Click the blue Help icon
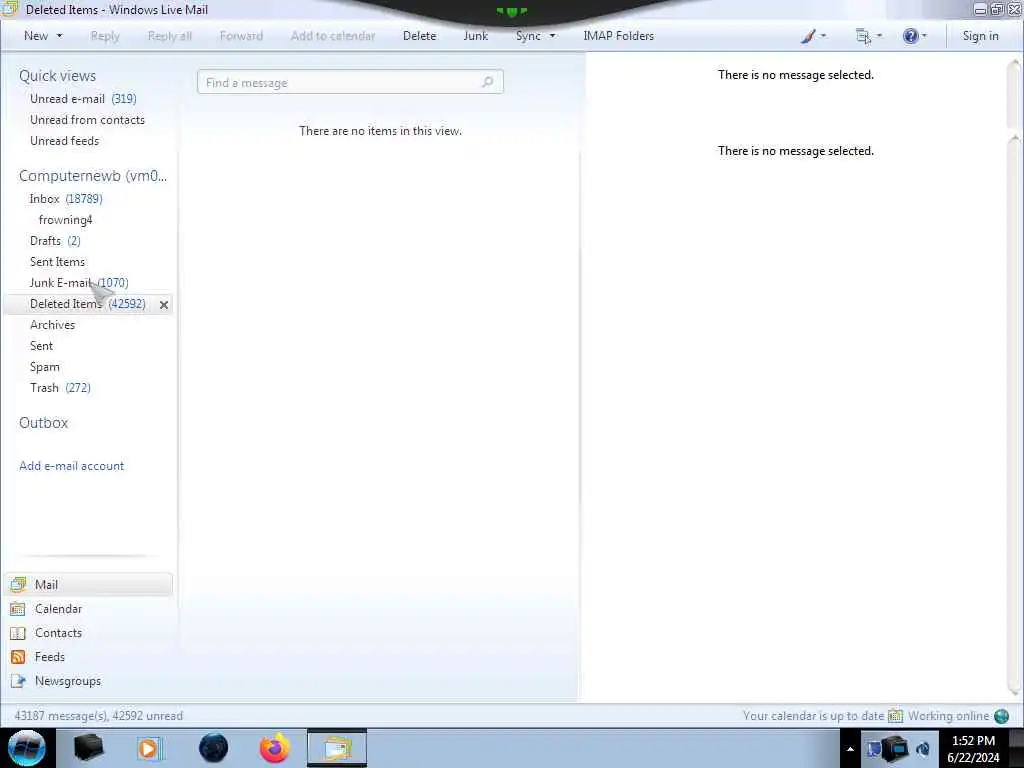 pos(910,36)
